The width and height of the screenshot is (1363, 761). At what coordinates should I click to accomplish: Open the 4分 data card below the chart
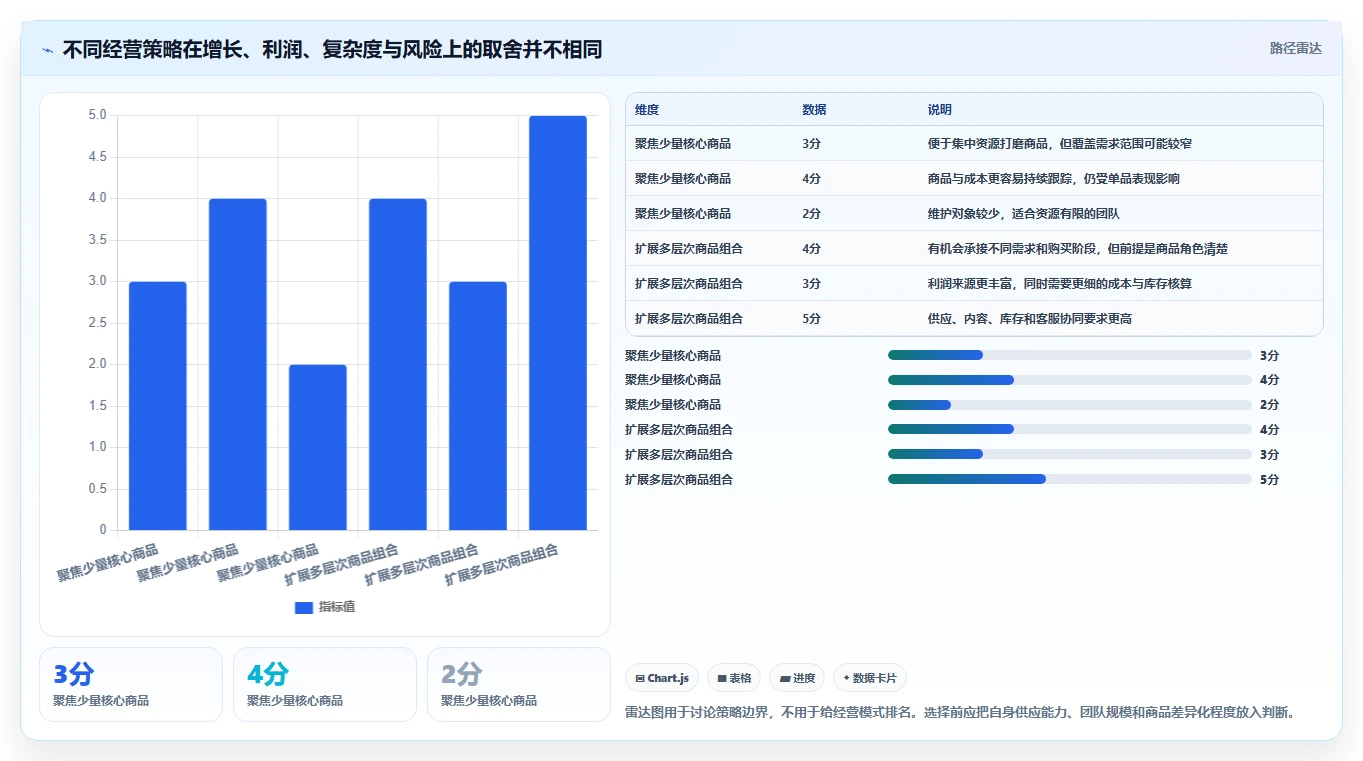[x=325, y=684]
